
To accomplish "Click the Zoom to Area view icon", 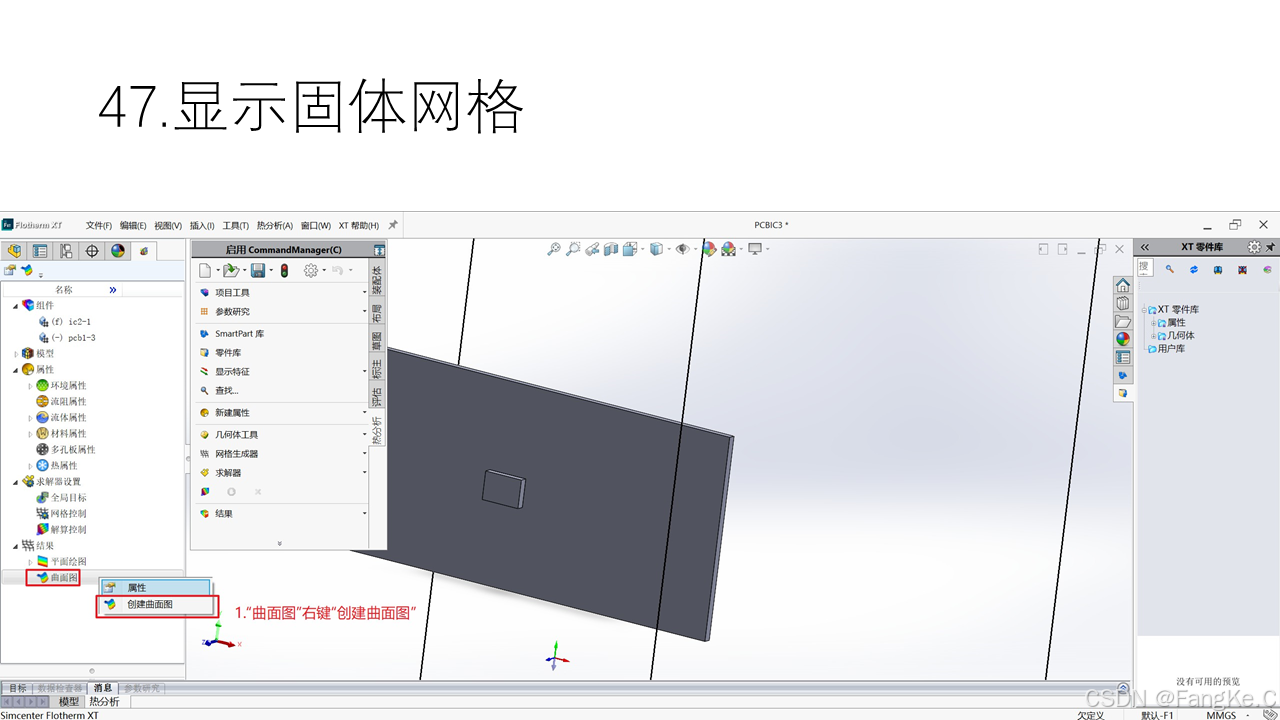I will coord(573,249).
